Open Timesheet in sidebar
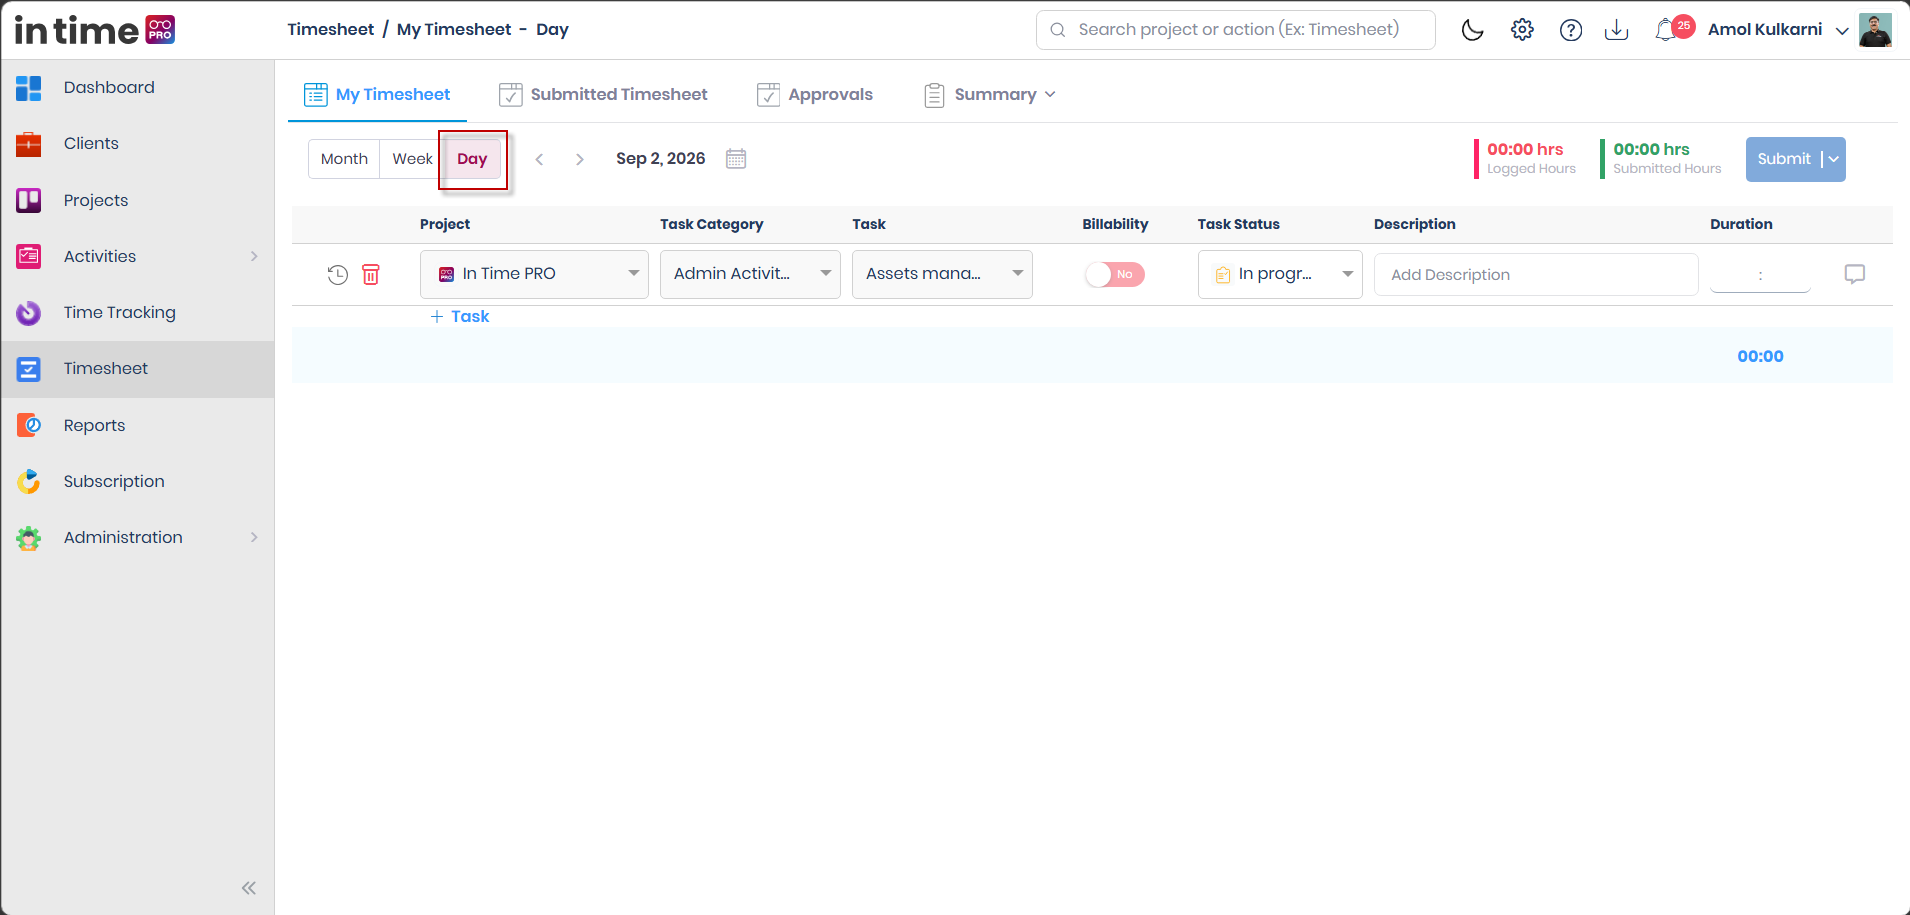Image resolution: width=1910 pixels, height=915 pixels. click(x=137, y=369)
